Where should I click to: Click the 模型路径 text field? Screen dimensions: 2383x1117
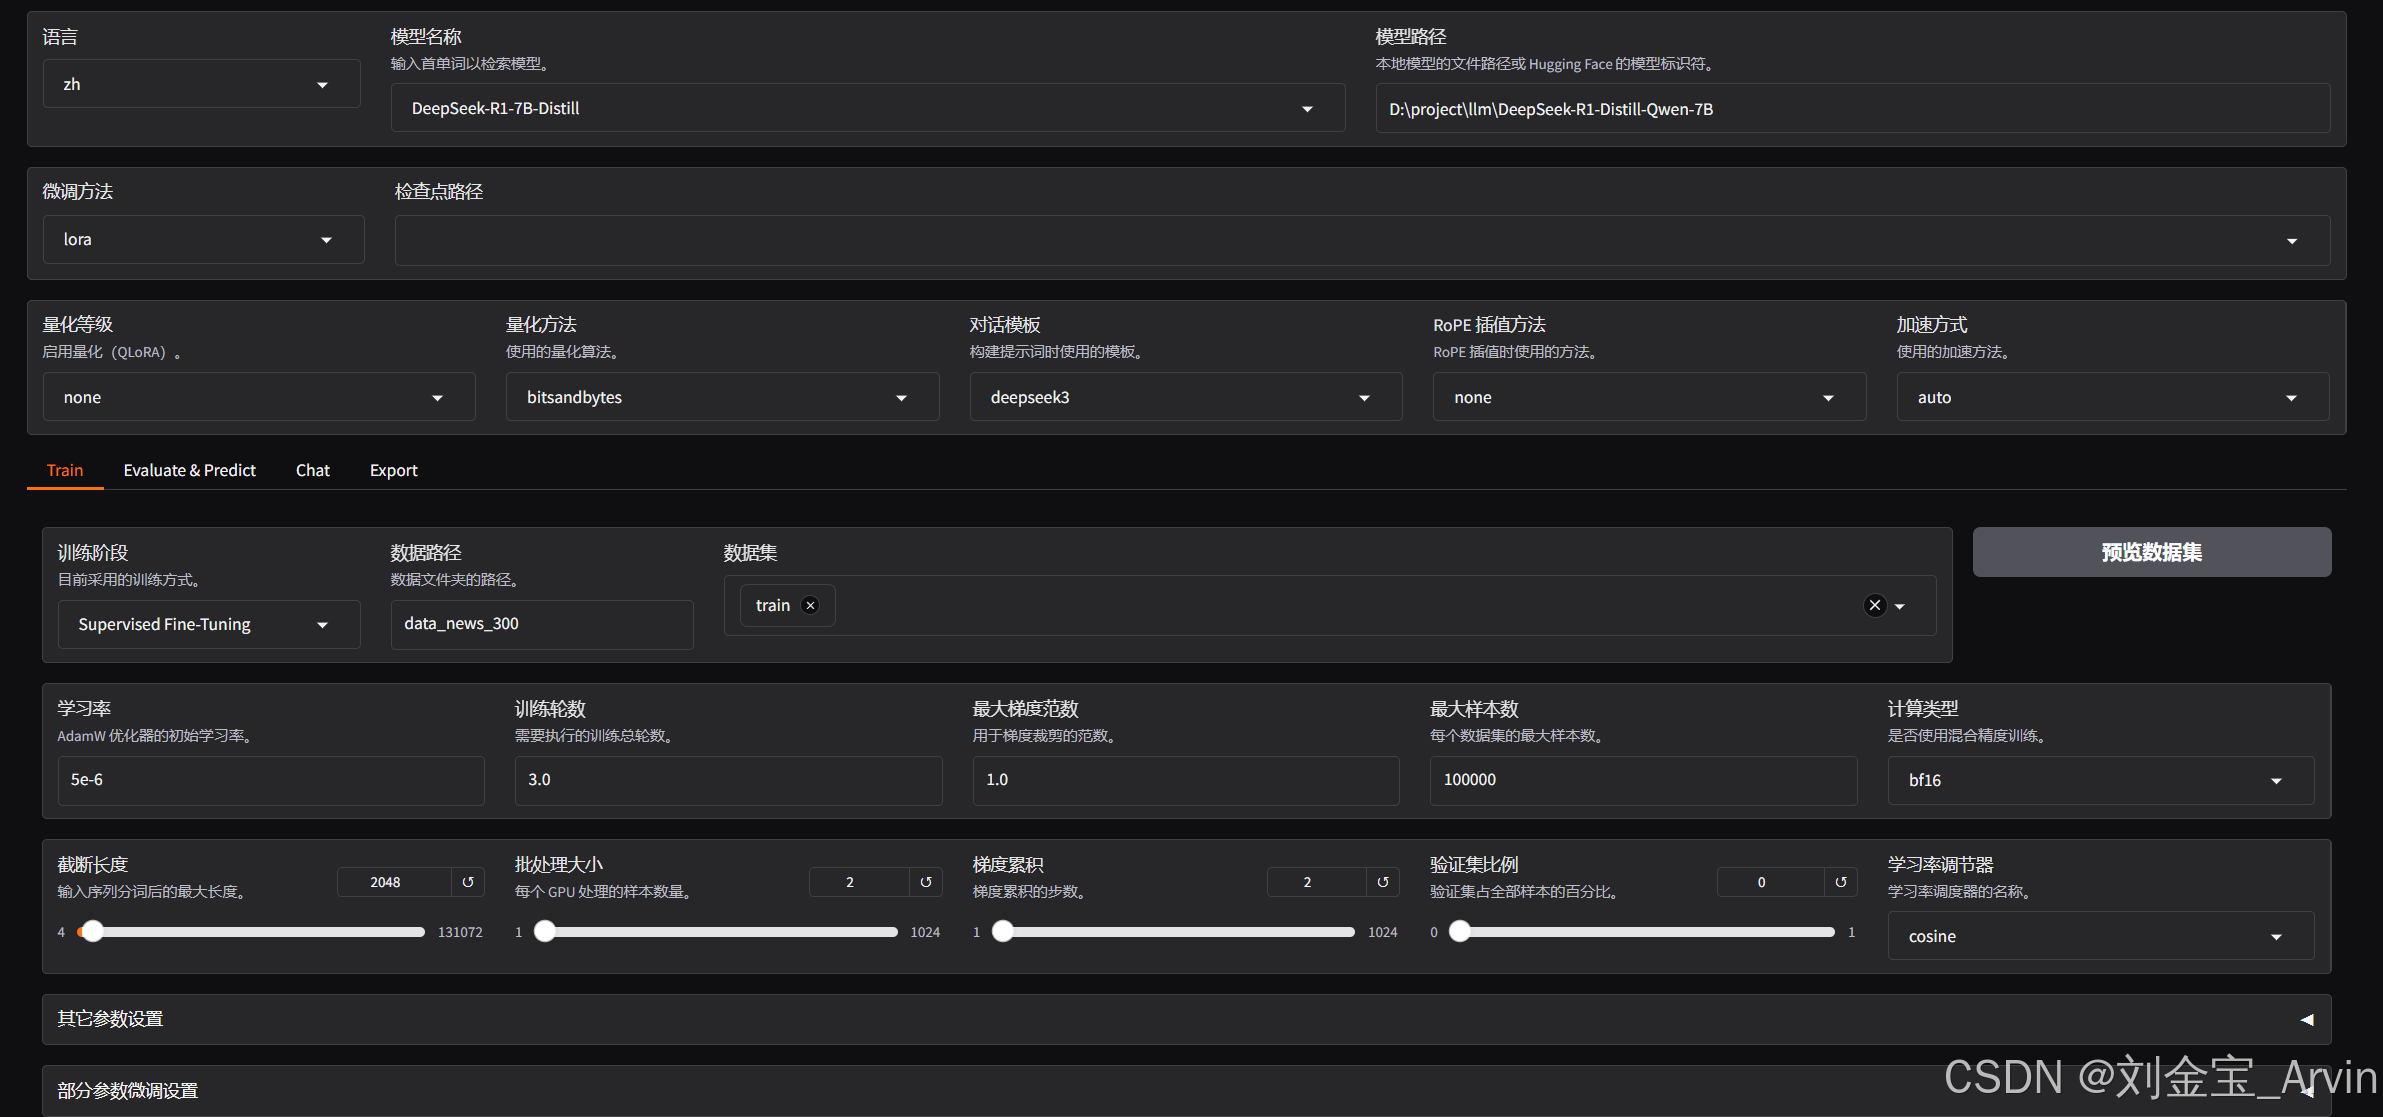(x=1852, y=109)
